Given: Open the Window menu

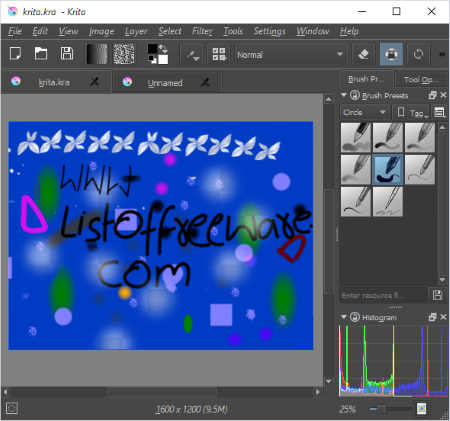Looking at the screenshot, I should [313, 31].
